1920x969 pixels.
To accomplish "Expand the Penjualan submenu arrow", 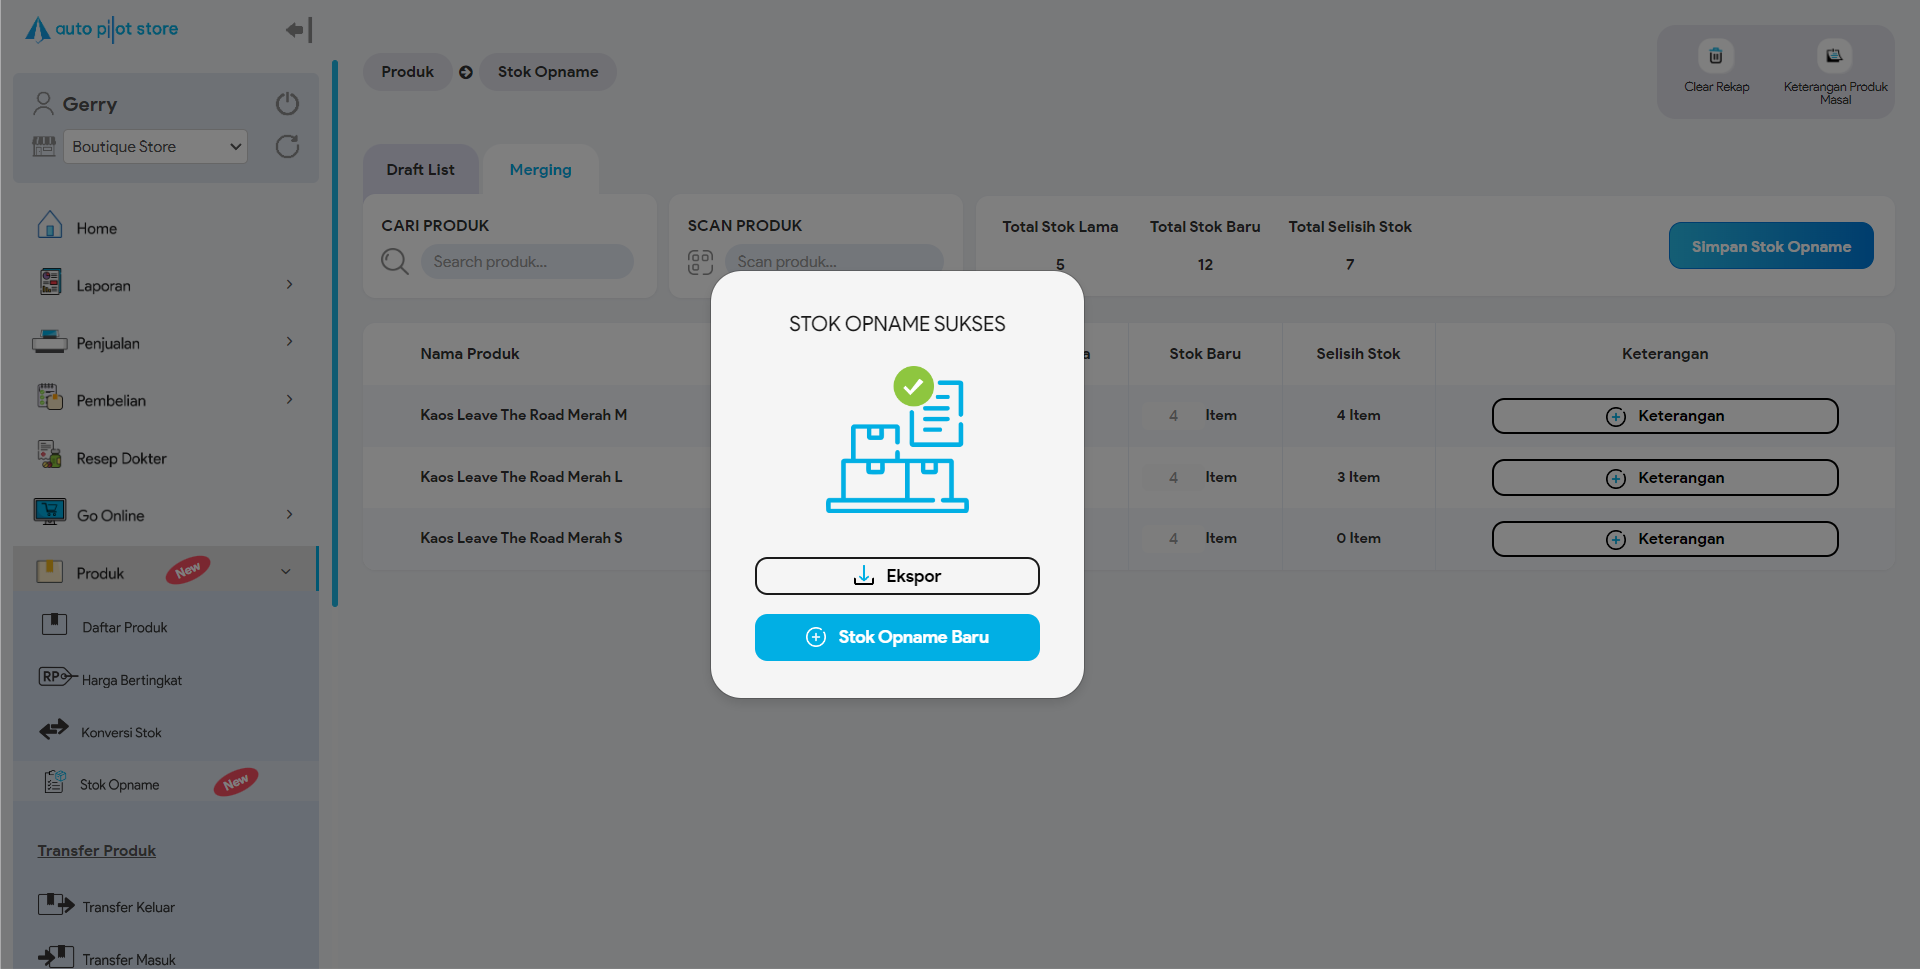I will [289, 342].
